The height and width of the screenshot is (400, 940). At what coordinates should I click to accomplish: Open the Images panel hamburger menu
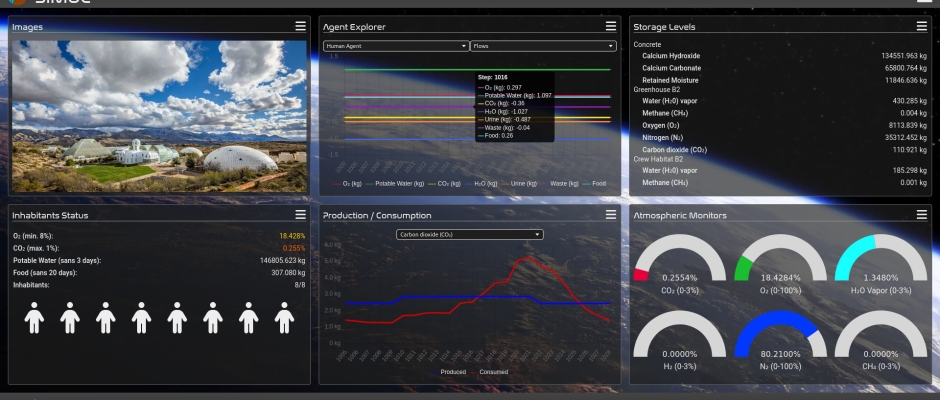300,26
